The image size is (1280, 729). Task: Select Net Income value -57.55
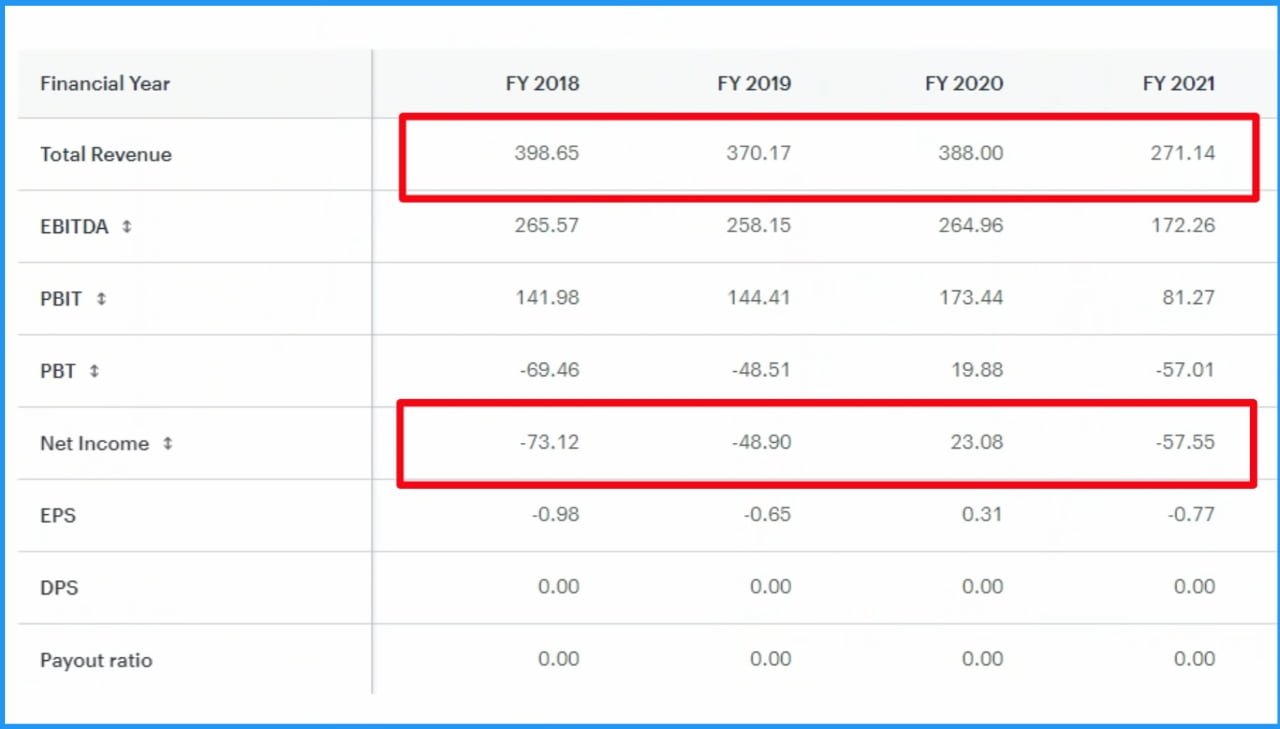click(x=1185, y=442)
